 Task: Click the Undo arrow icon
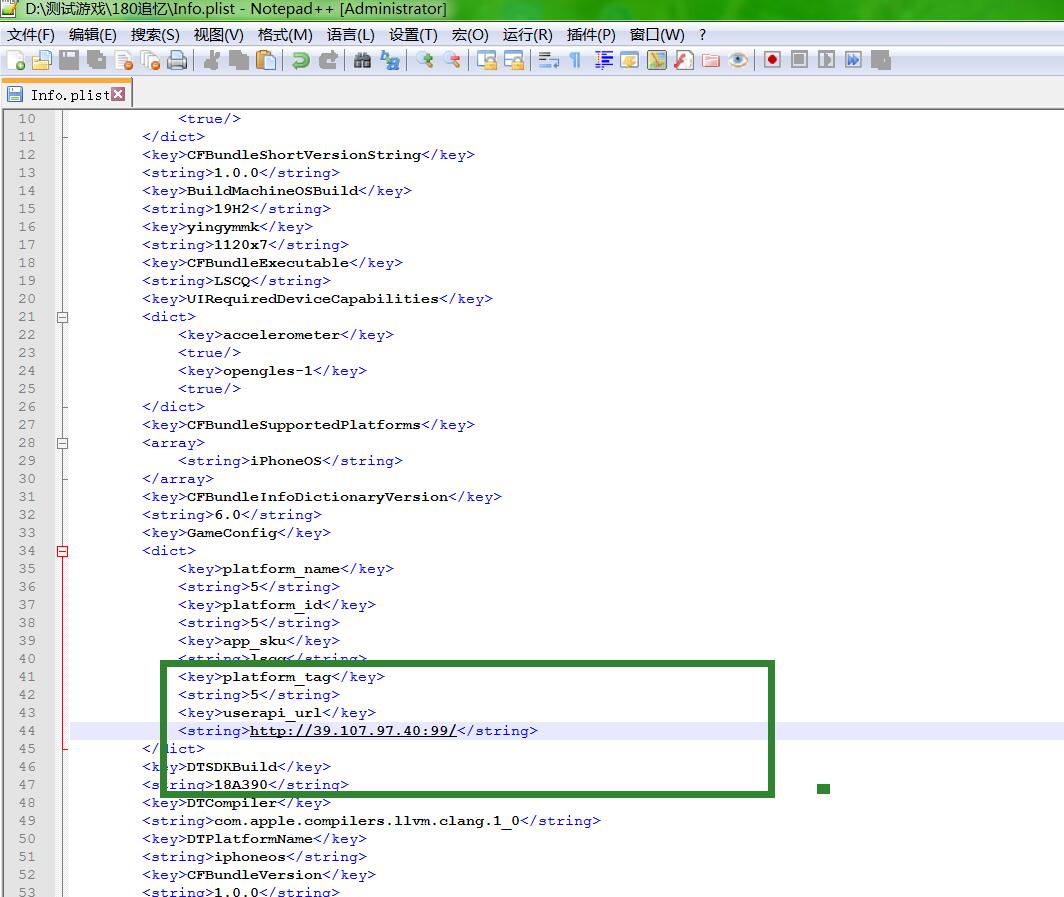300,61
